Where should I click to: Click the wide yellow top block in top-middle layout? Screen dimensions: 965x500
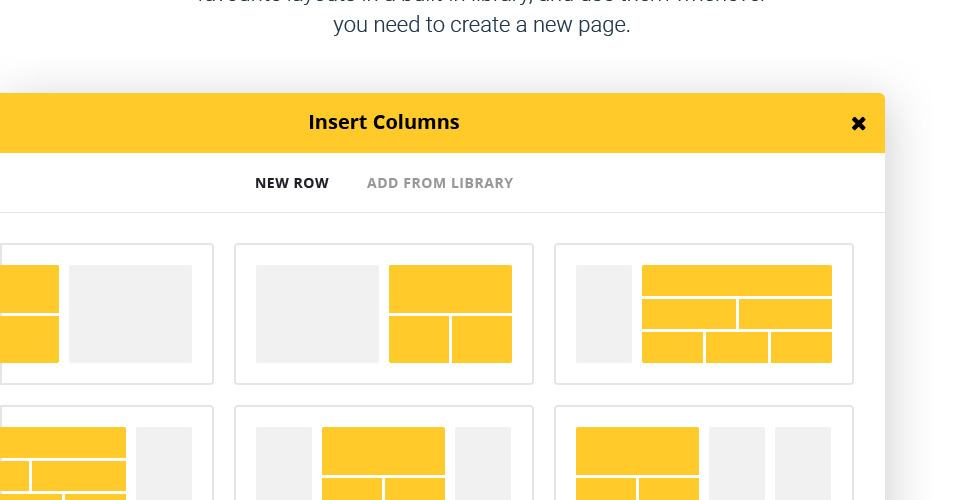[450, 289]
